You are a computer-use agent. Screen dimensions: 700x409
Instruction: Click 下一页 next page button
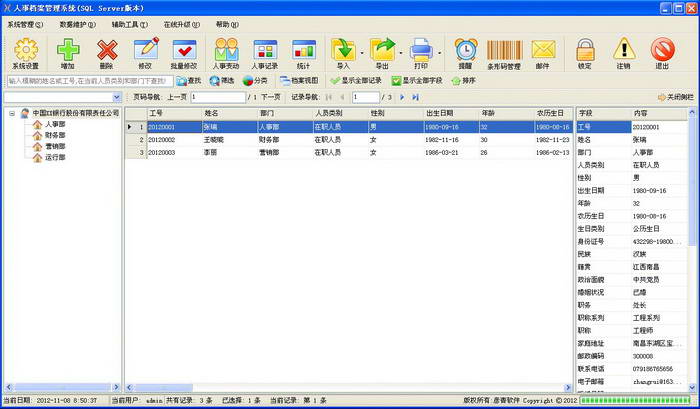271,97
